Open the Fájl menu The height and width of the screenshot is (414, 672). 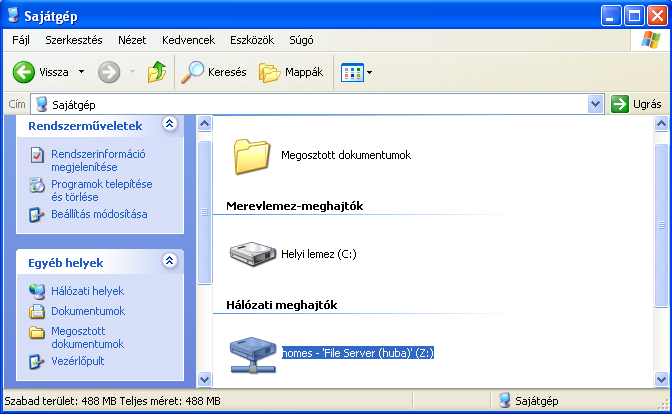pyautogui.click(x=21, y=40)
